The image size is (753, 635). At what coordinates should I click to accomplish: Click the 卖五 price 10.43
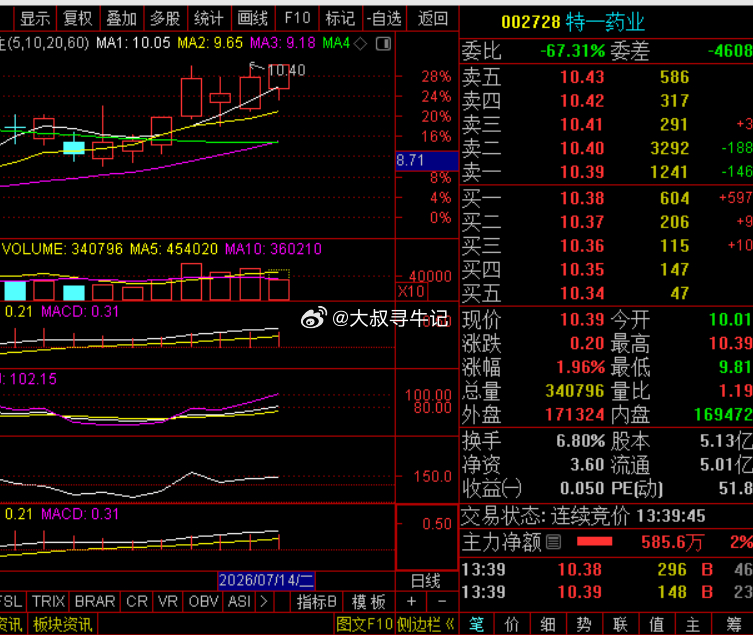[582, 77]
